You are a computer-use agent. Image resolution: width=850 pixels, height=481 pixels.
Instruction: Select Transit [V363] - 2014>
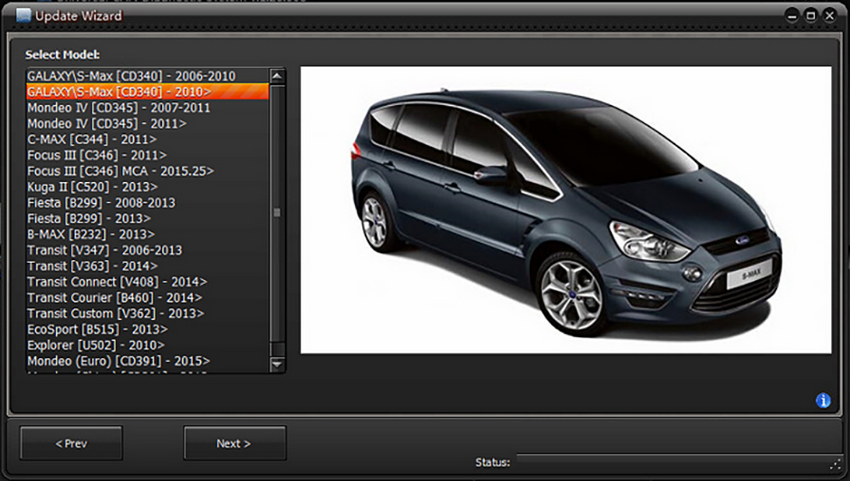[147, 266]
